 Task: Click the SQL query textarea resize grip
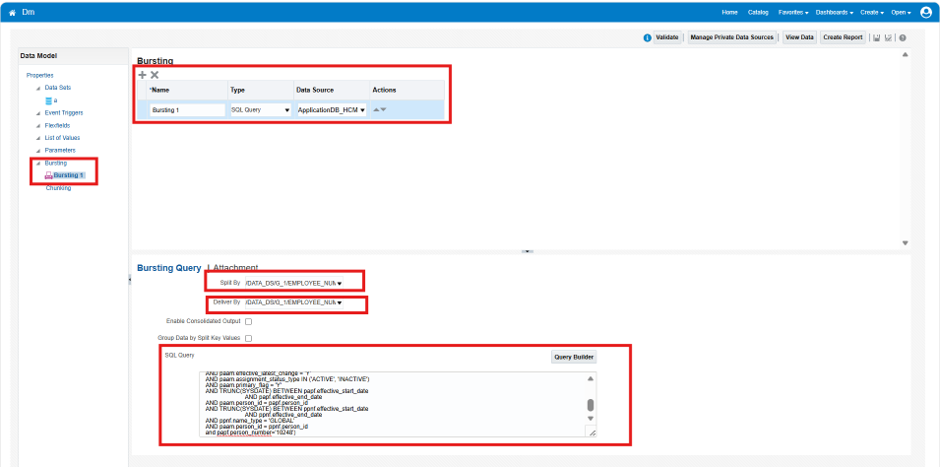(x=592, y=433)
